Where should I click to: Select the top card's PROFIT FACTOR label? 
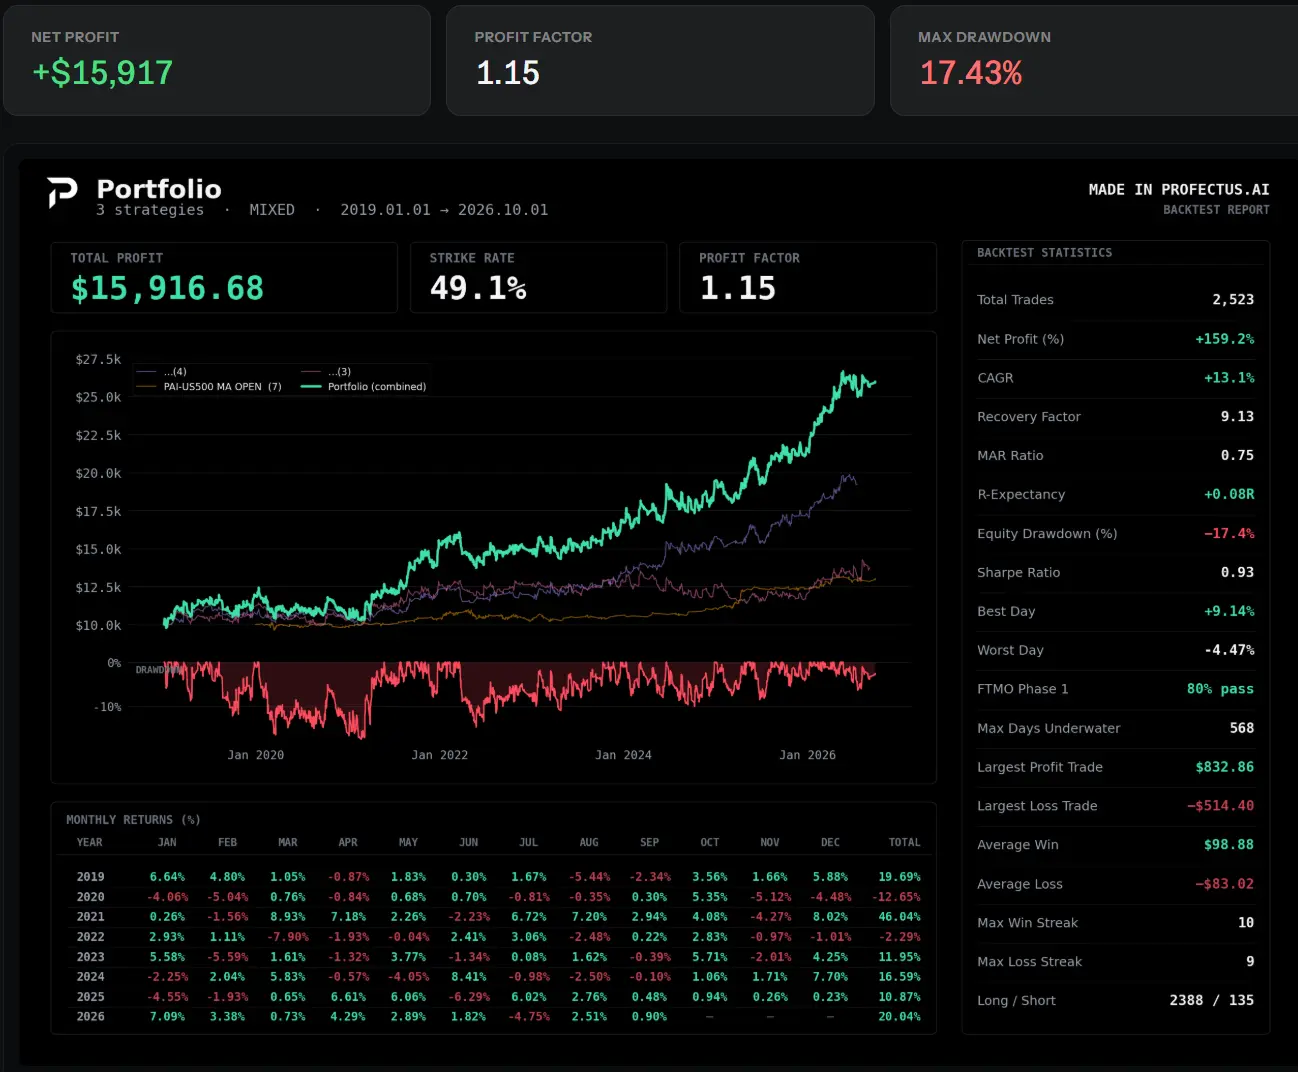(533, 37)
